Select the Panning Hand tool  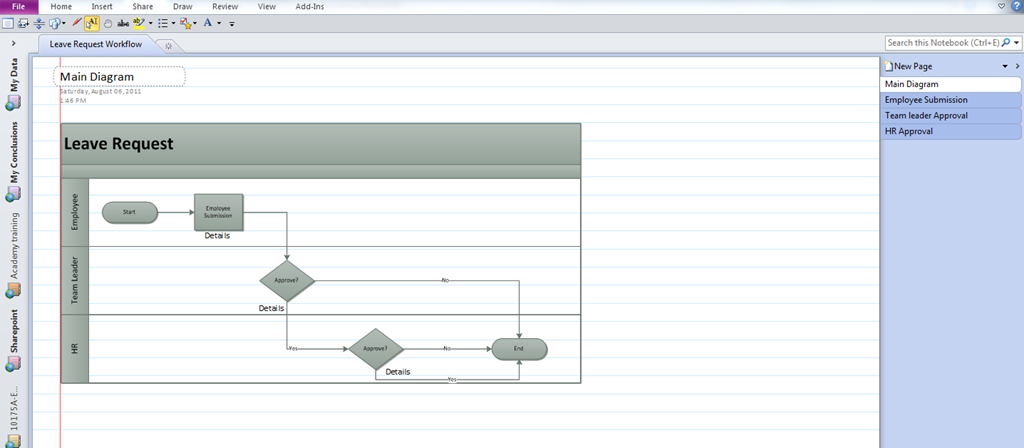pos(107,22)
